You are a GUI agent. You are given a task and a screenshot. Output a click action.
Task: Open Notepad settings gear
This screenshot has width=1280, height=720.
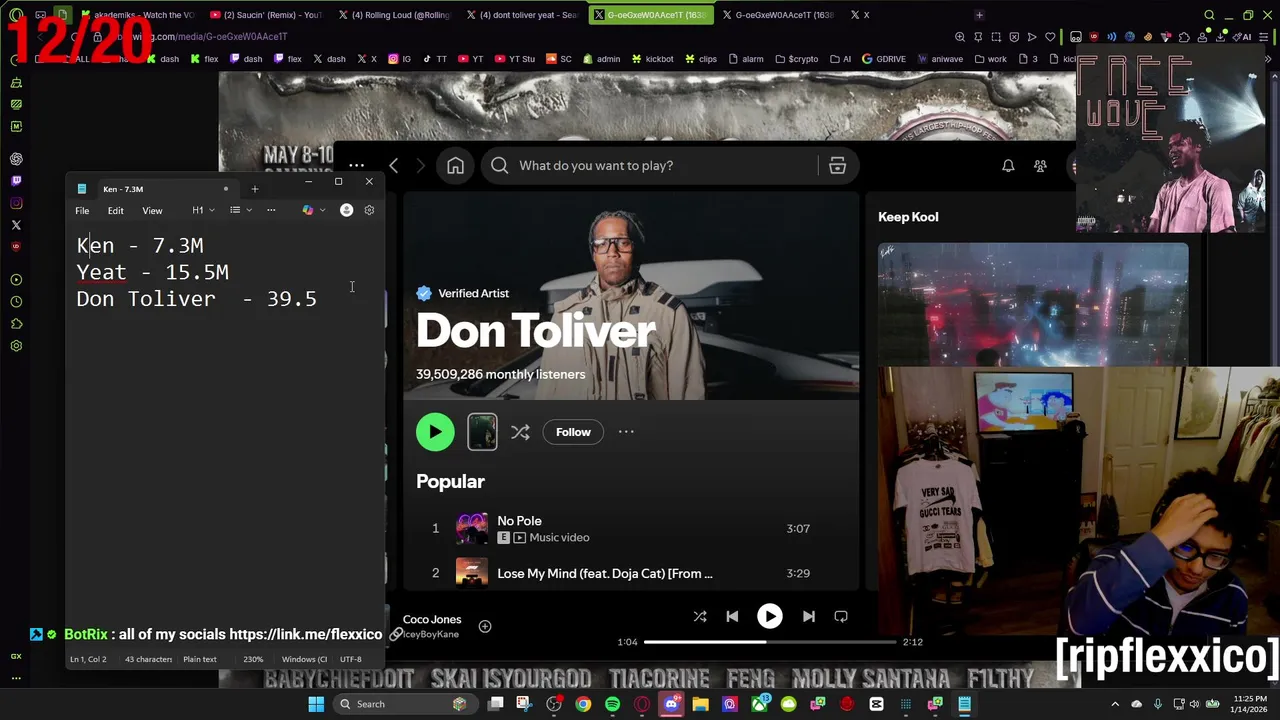369,210
